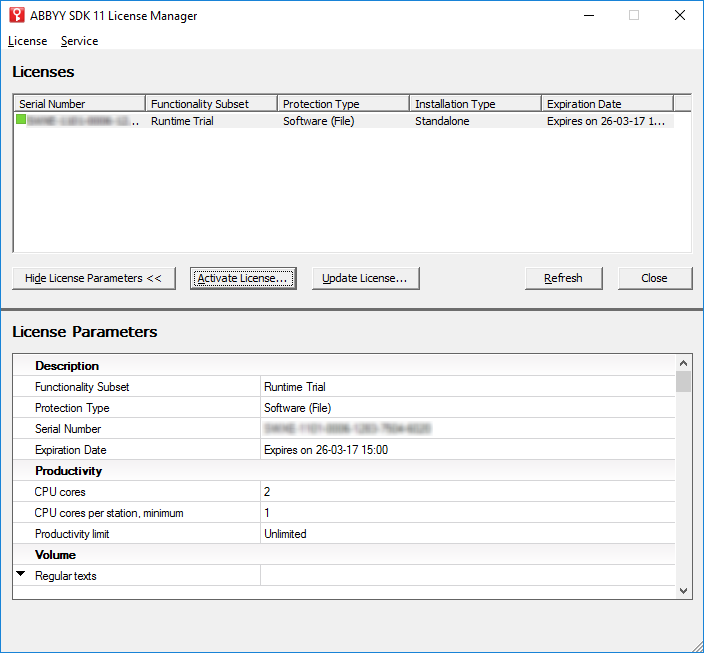Select the Protection Type parameter row
Screen dimensions: 704x653
[344, 408]
